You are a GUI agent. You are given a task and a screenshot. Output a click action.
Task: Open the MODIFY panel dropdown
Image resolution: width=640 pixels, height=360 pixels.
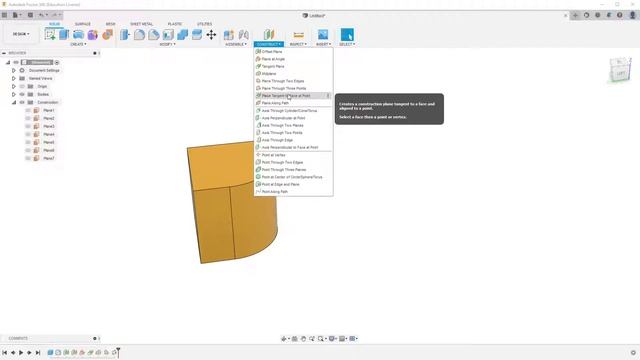pyautogui.click(x=167, y=44)
